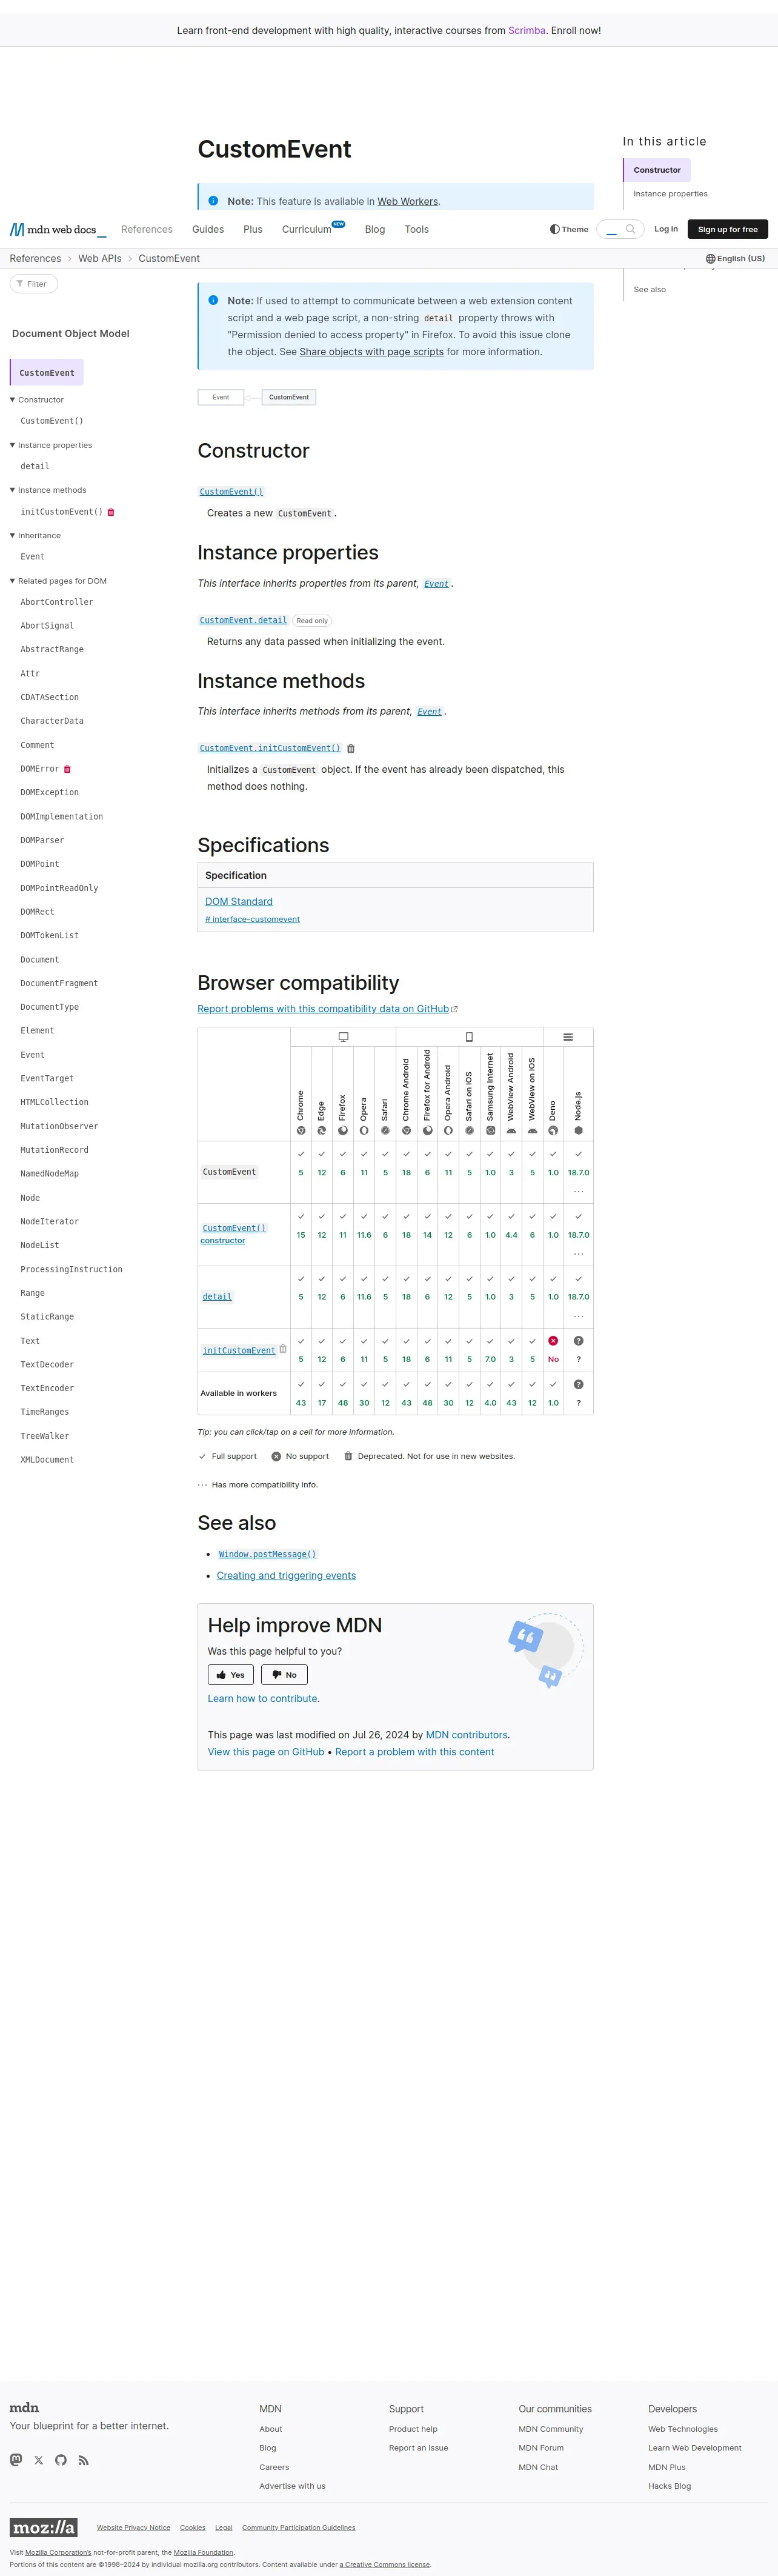Collapse the Instance methods sidebar section

[x=13, y=490]
